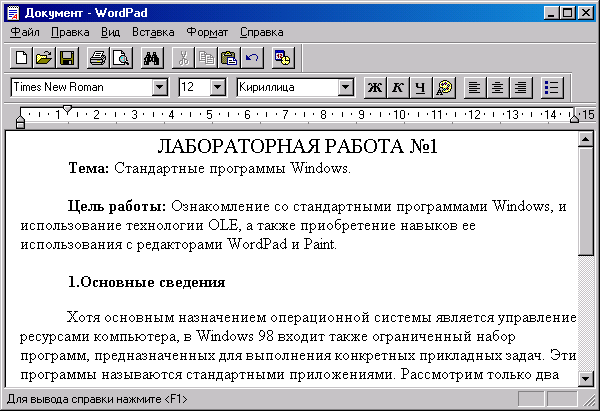Open the Справка menu
Screen dimensions: 600x411
(262, 32)
